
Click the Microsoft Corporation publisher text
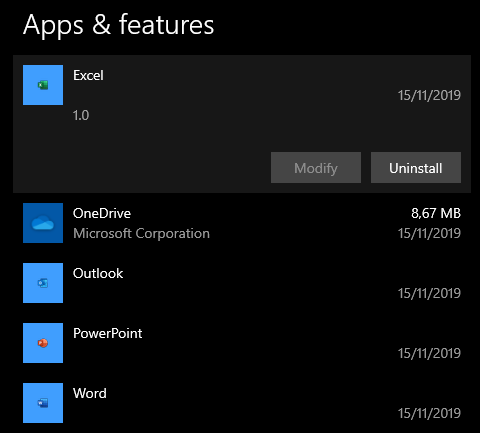141,233
